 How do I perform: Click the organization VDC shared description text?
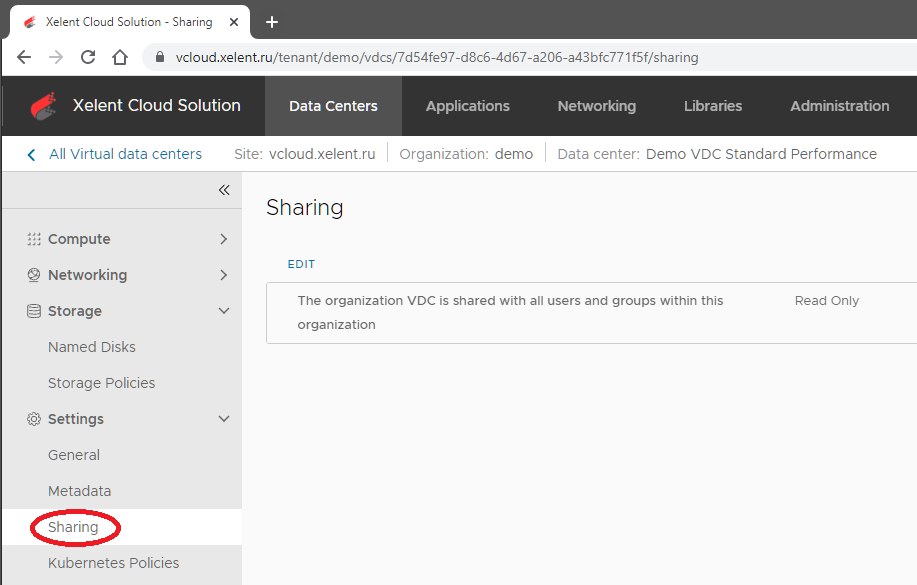click(x=510, y=312)
